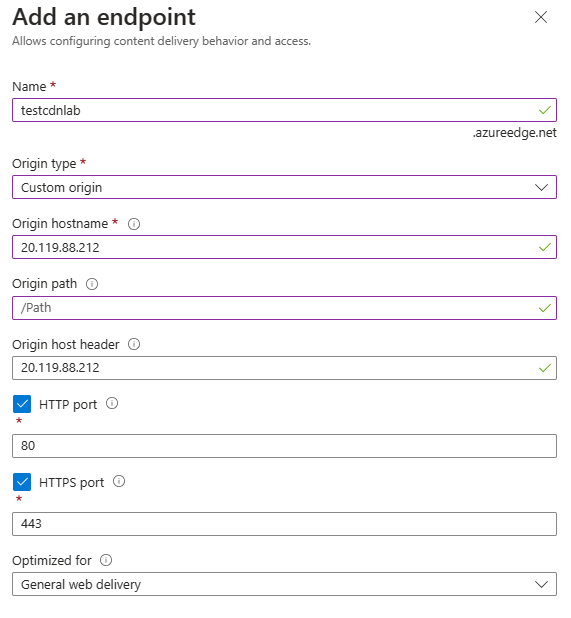Uncheck the HTTPS port checkbox
This screenshot has height=618, width=571.
pyautogui.click(x=22, y=482)
